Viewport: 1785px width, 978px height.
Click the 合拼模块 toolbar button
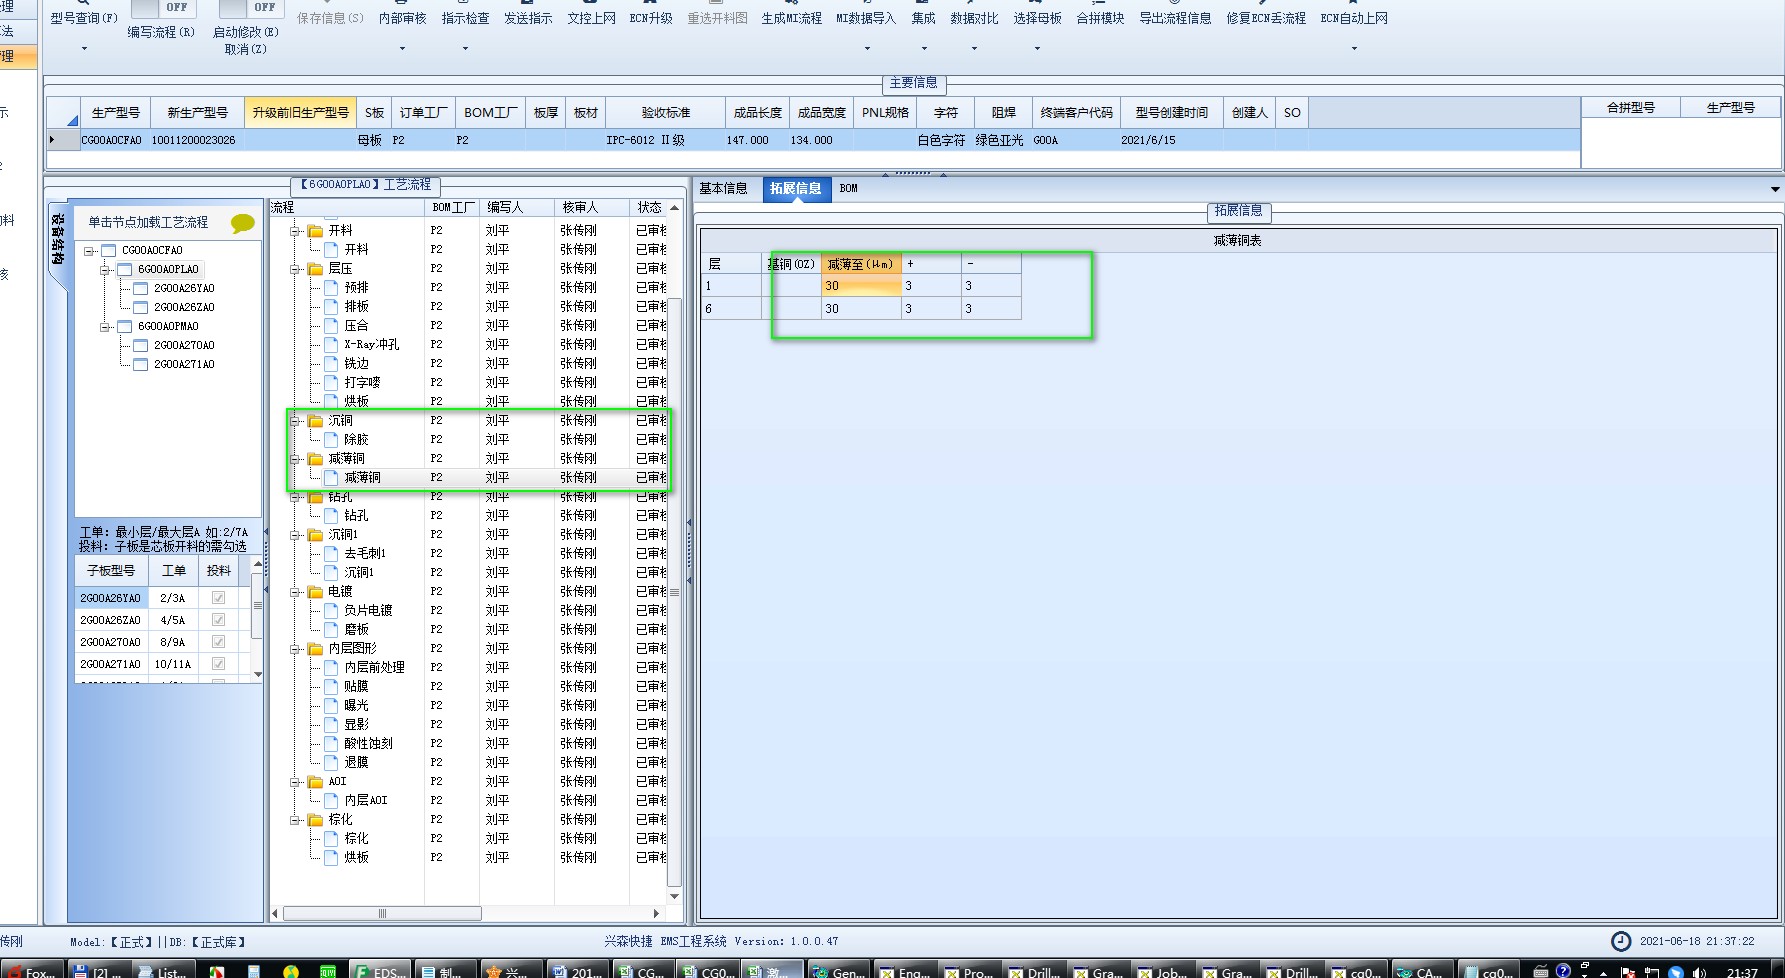coord(1100,18)
